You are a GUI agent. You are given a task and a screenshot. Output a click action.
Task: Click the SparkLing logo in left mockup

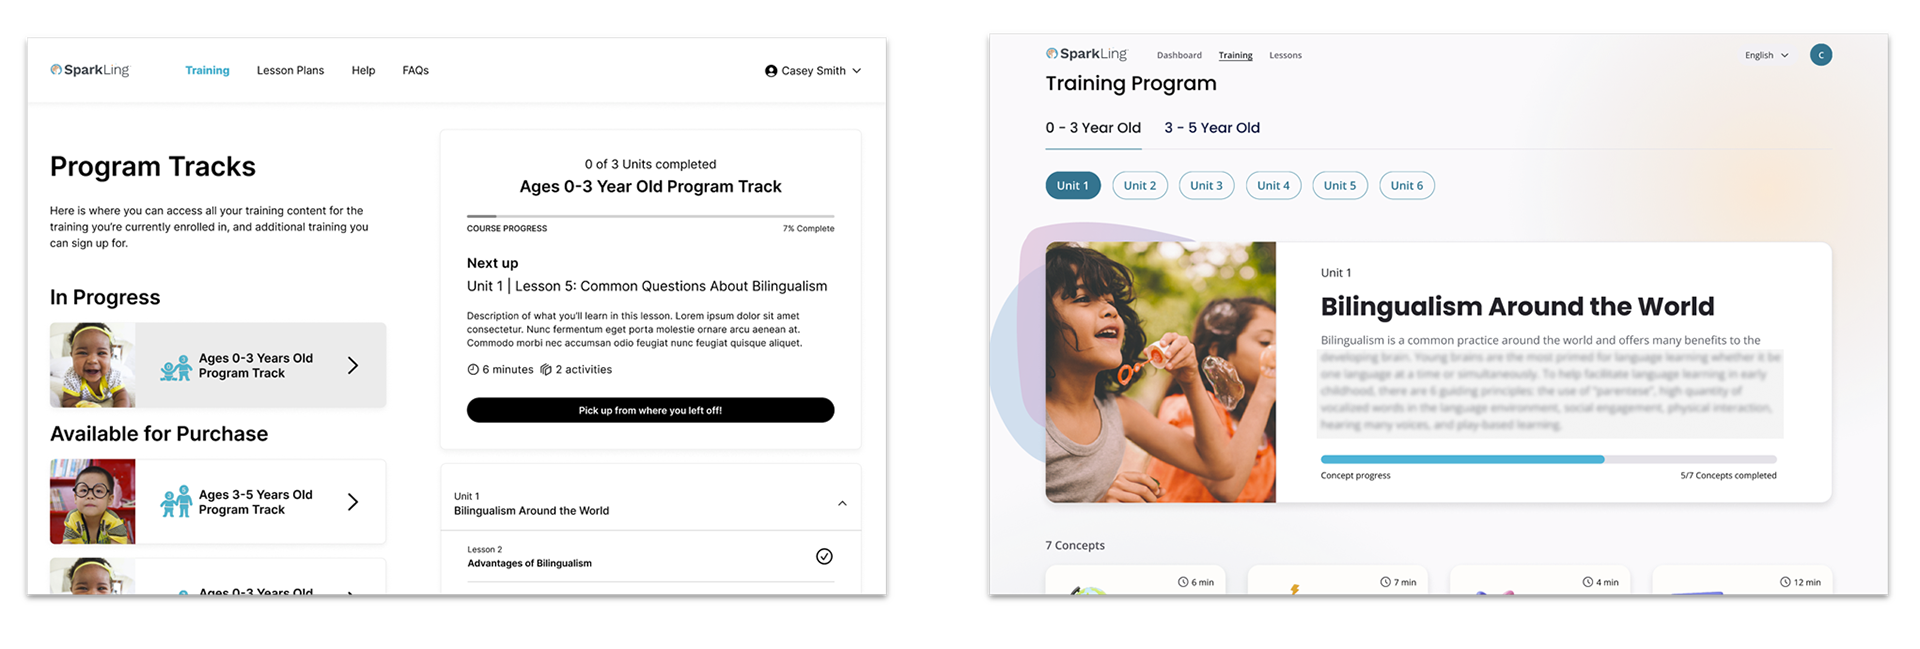point(90,70)
